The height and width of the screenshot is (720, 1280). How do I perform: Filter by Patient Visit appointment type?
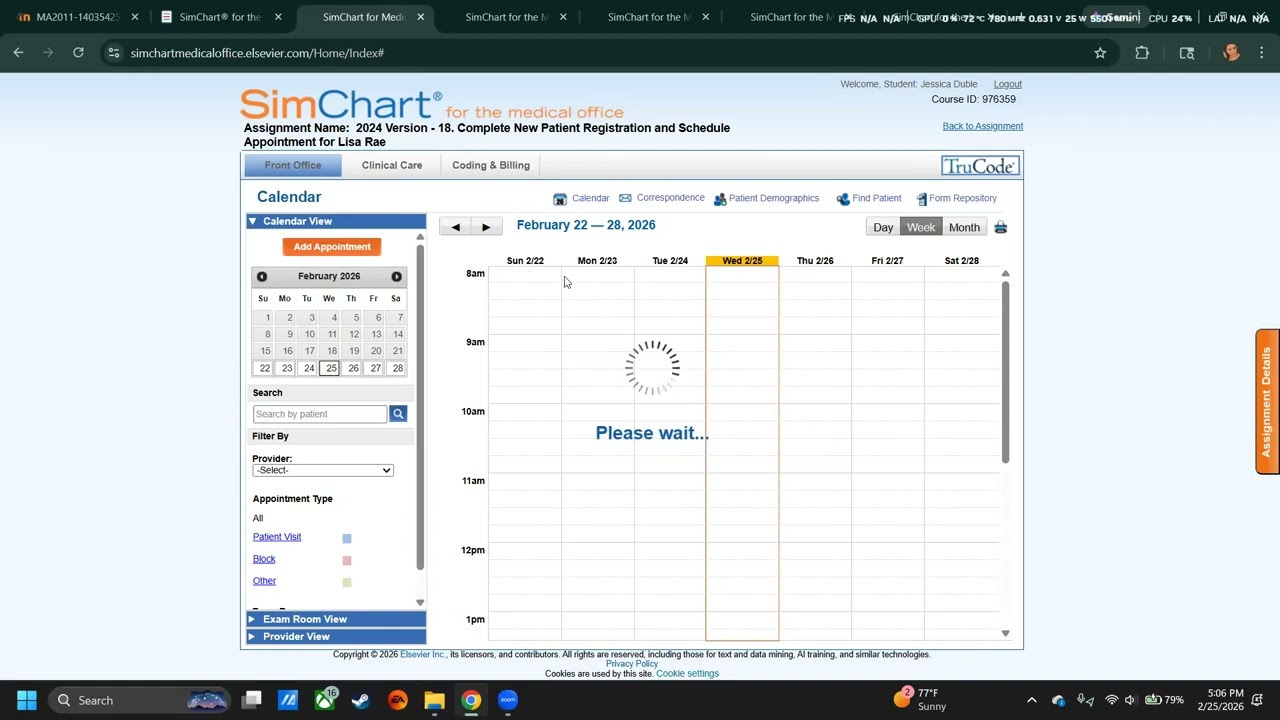click(x=277, y=537)
